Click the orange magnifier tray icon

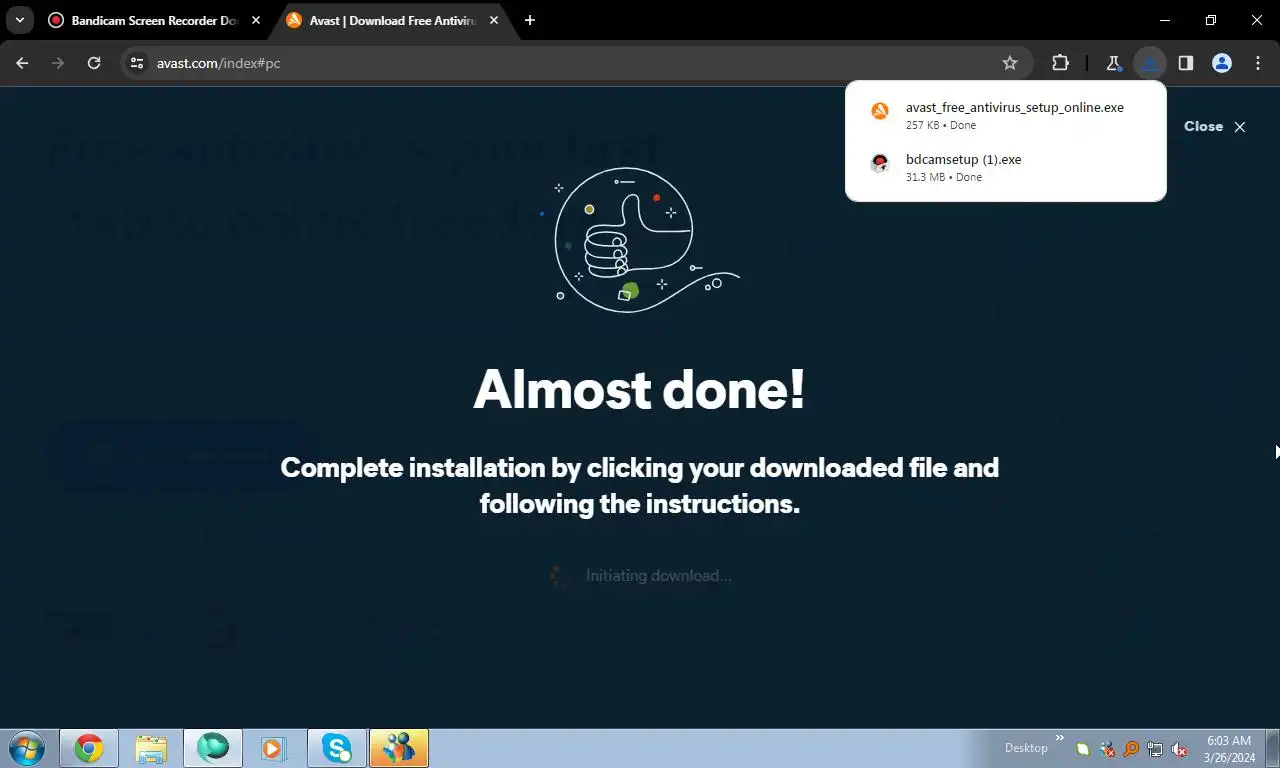point(1131,748)
